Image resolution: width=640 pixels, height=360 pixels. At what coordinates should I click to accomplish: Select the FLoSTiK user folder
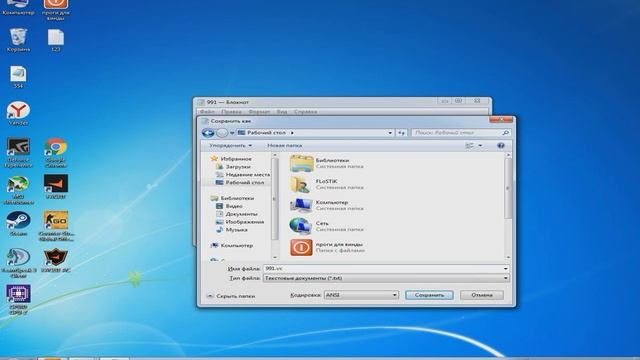pyautogui.click(x=327, y=184)
